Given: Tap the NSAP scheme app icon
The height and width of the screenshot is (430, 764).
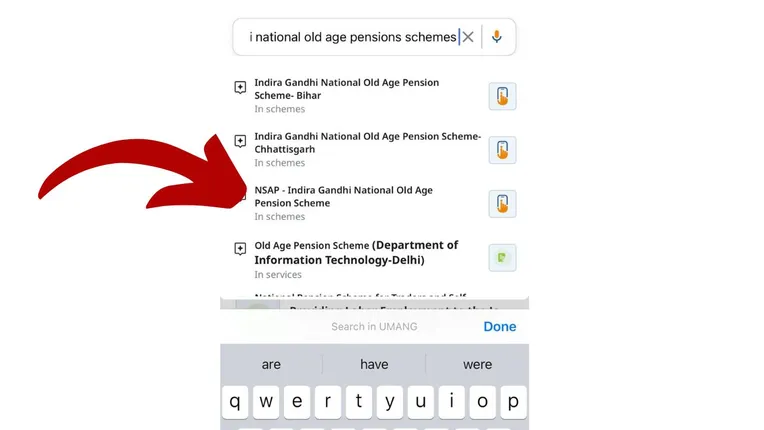Looking at the screenshot, I should 502,203.
